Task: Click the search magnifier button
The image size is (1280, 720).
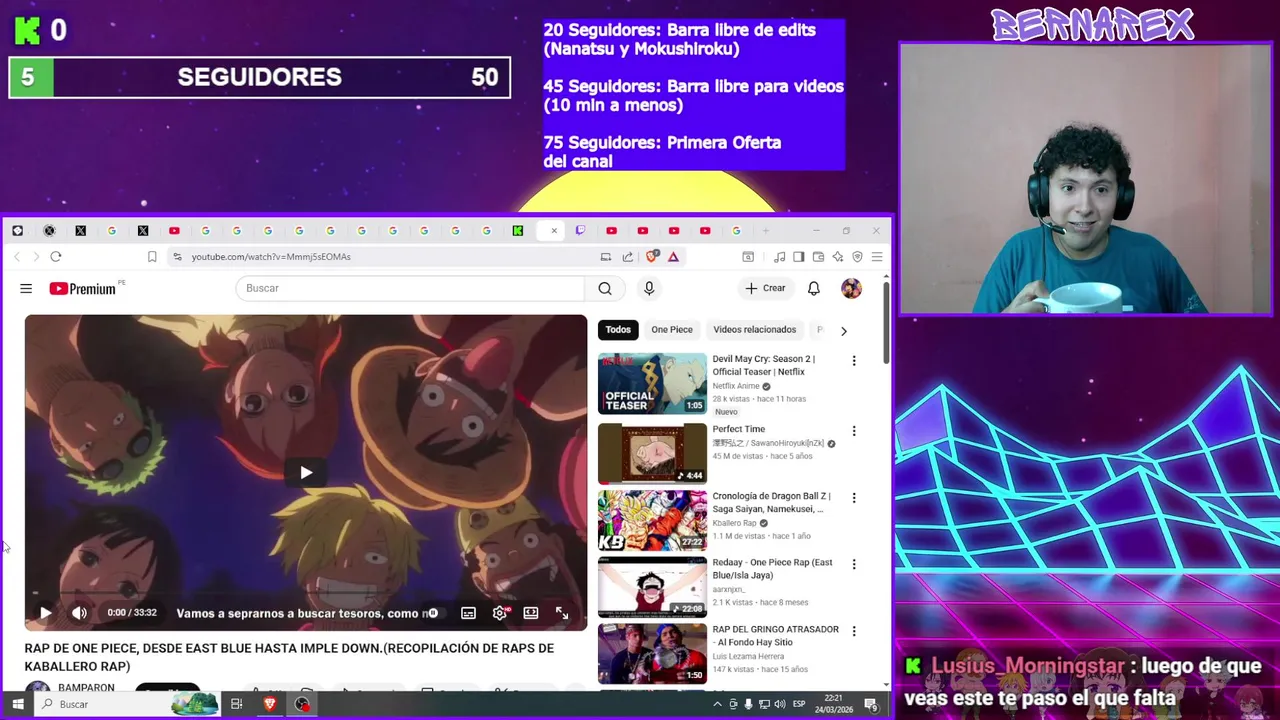Action: (605, 288)
